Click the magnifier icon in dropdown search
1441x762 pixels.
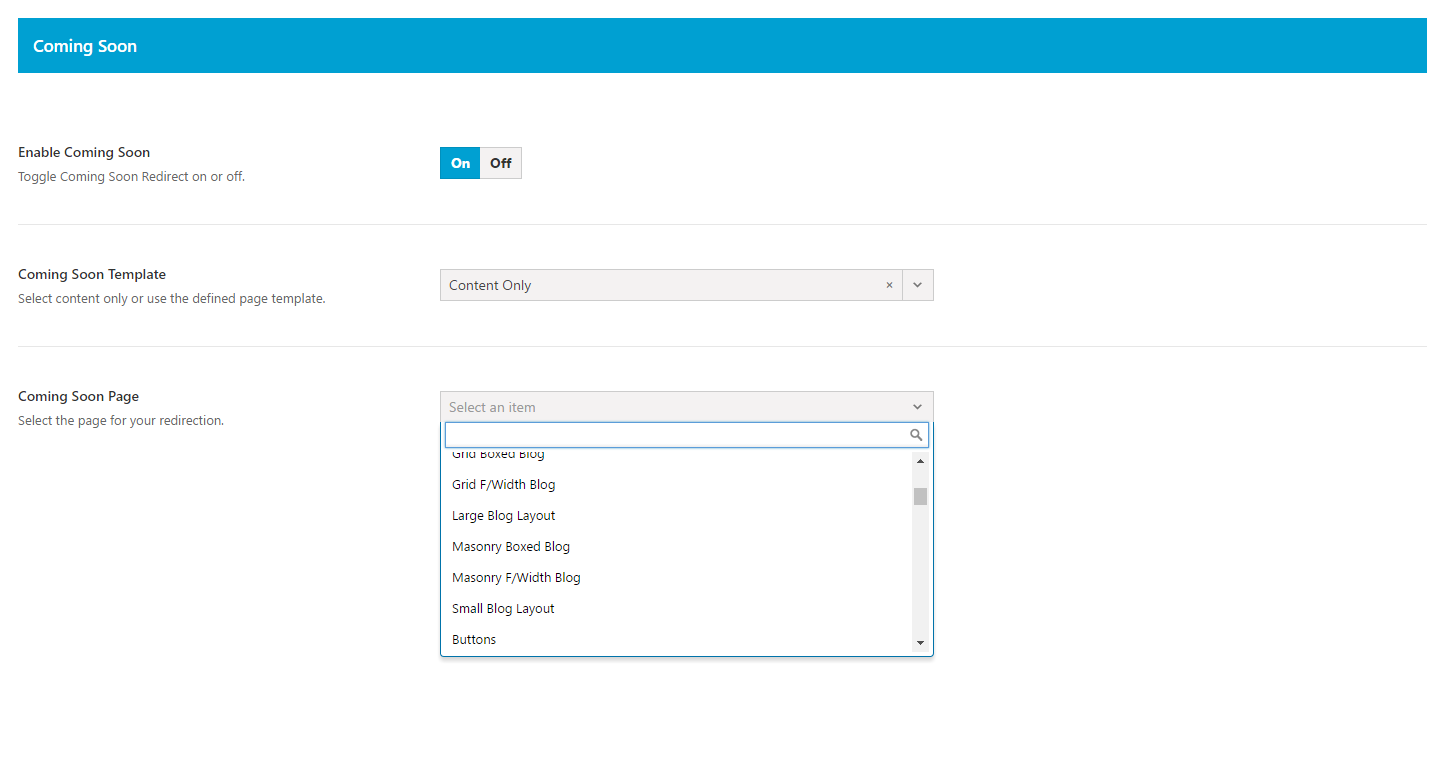915,435
